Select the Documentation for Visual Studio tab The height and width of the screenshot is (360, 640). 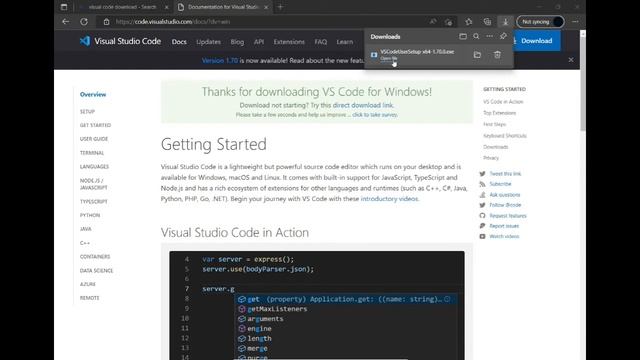click(222, 7)
